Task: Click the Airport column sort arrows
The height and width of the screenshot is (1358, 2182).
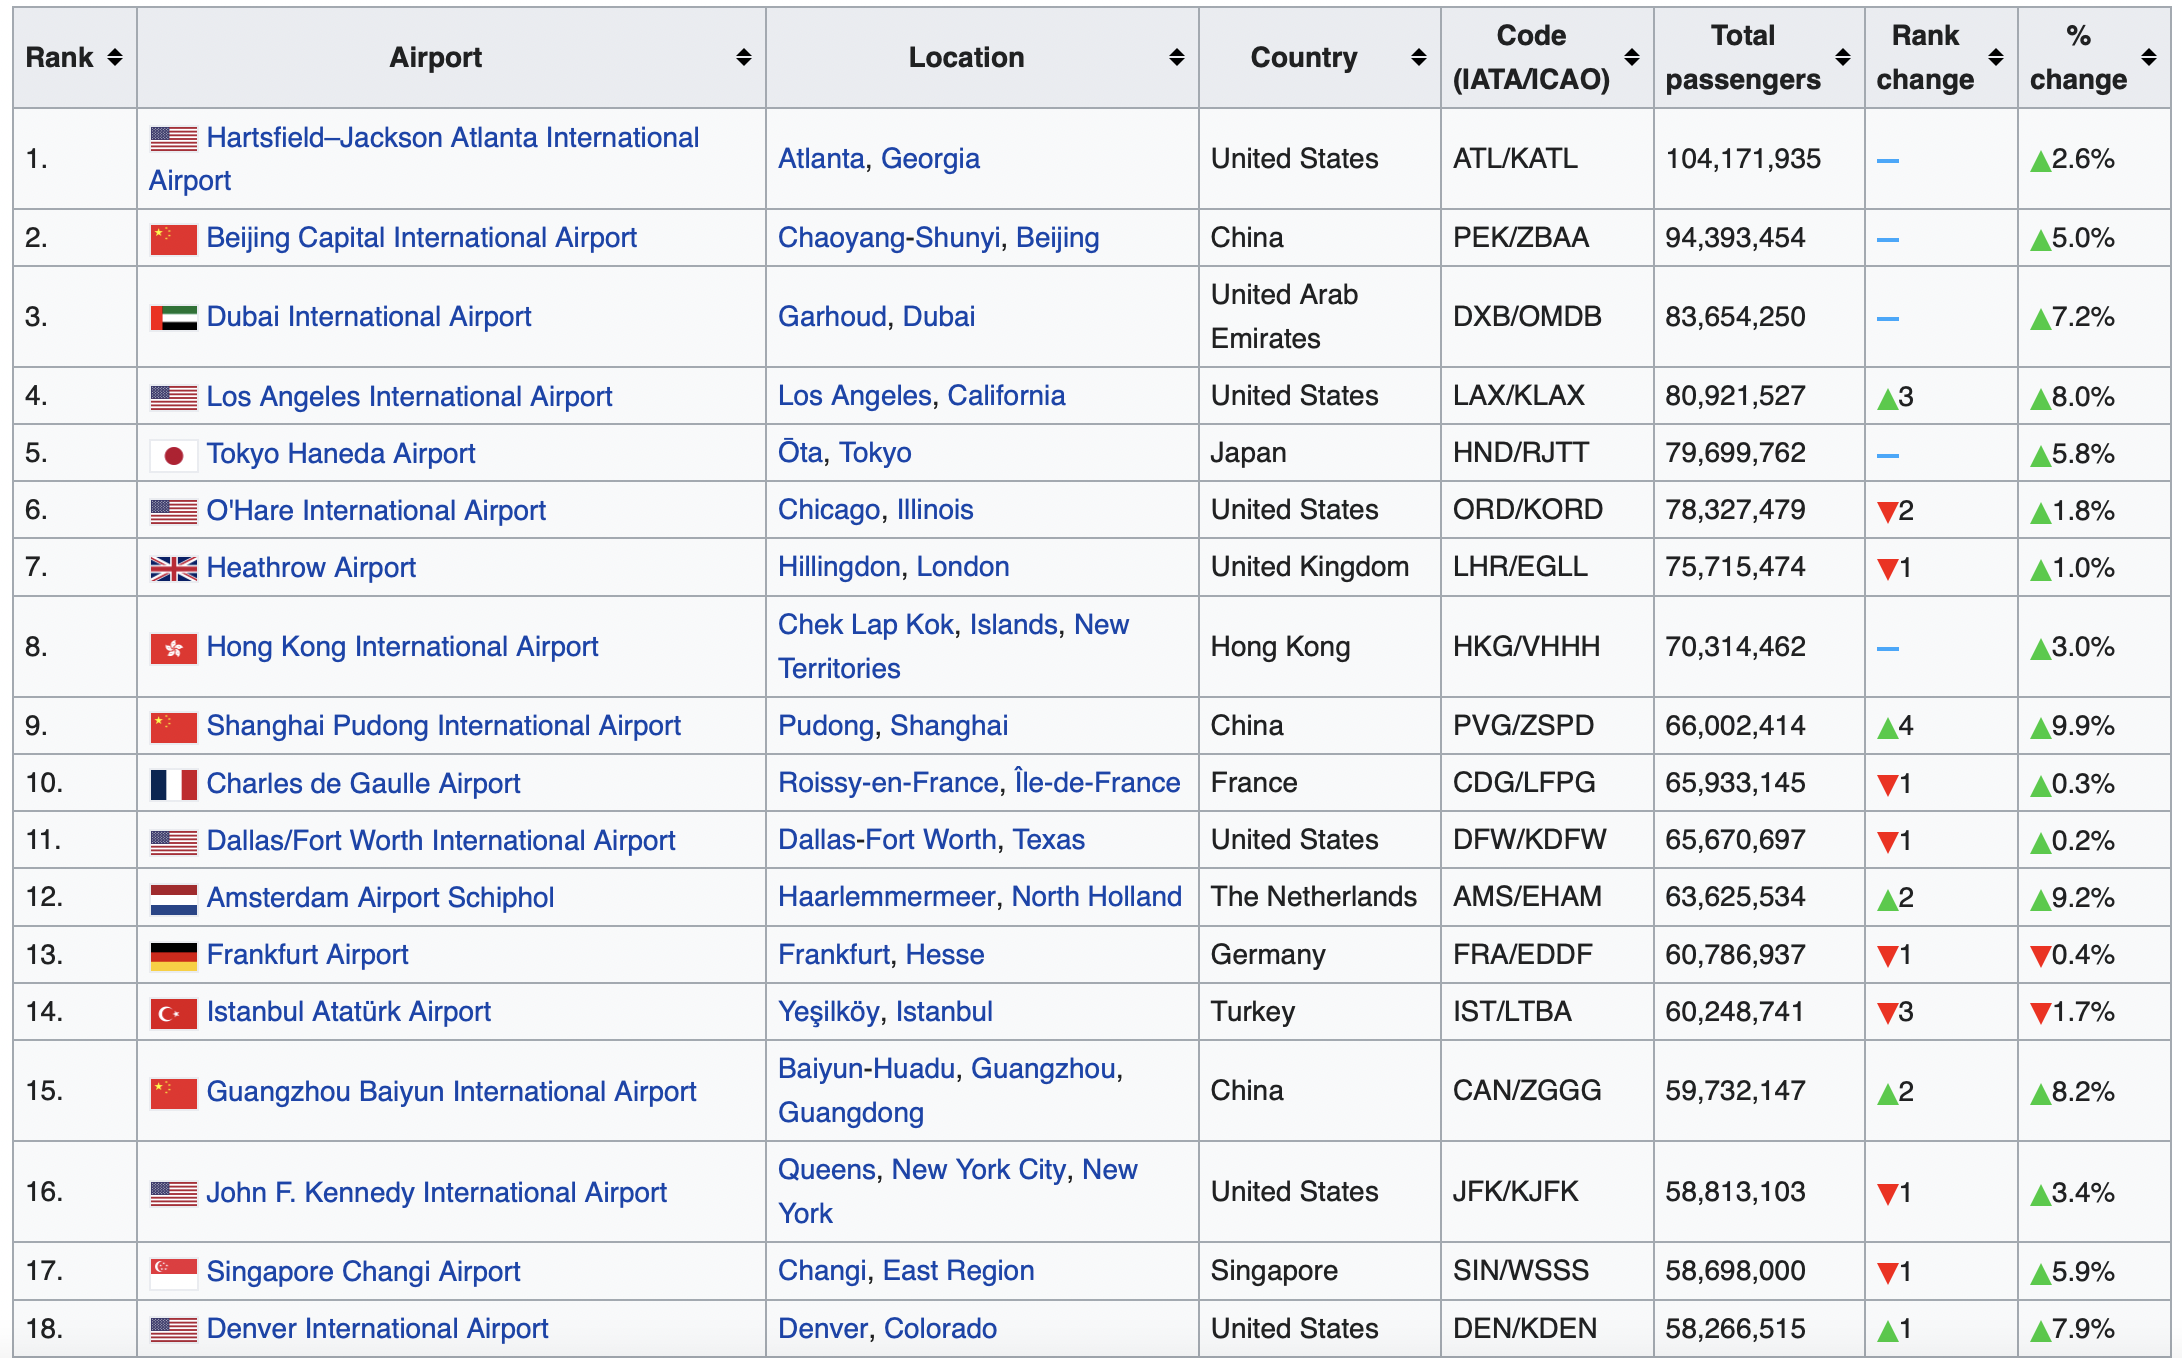Action: tap(743, 58)
